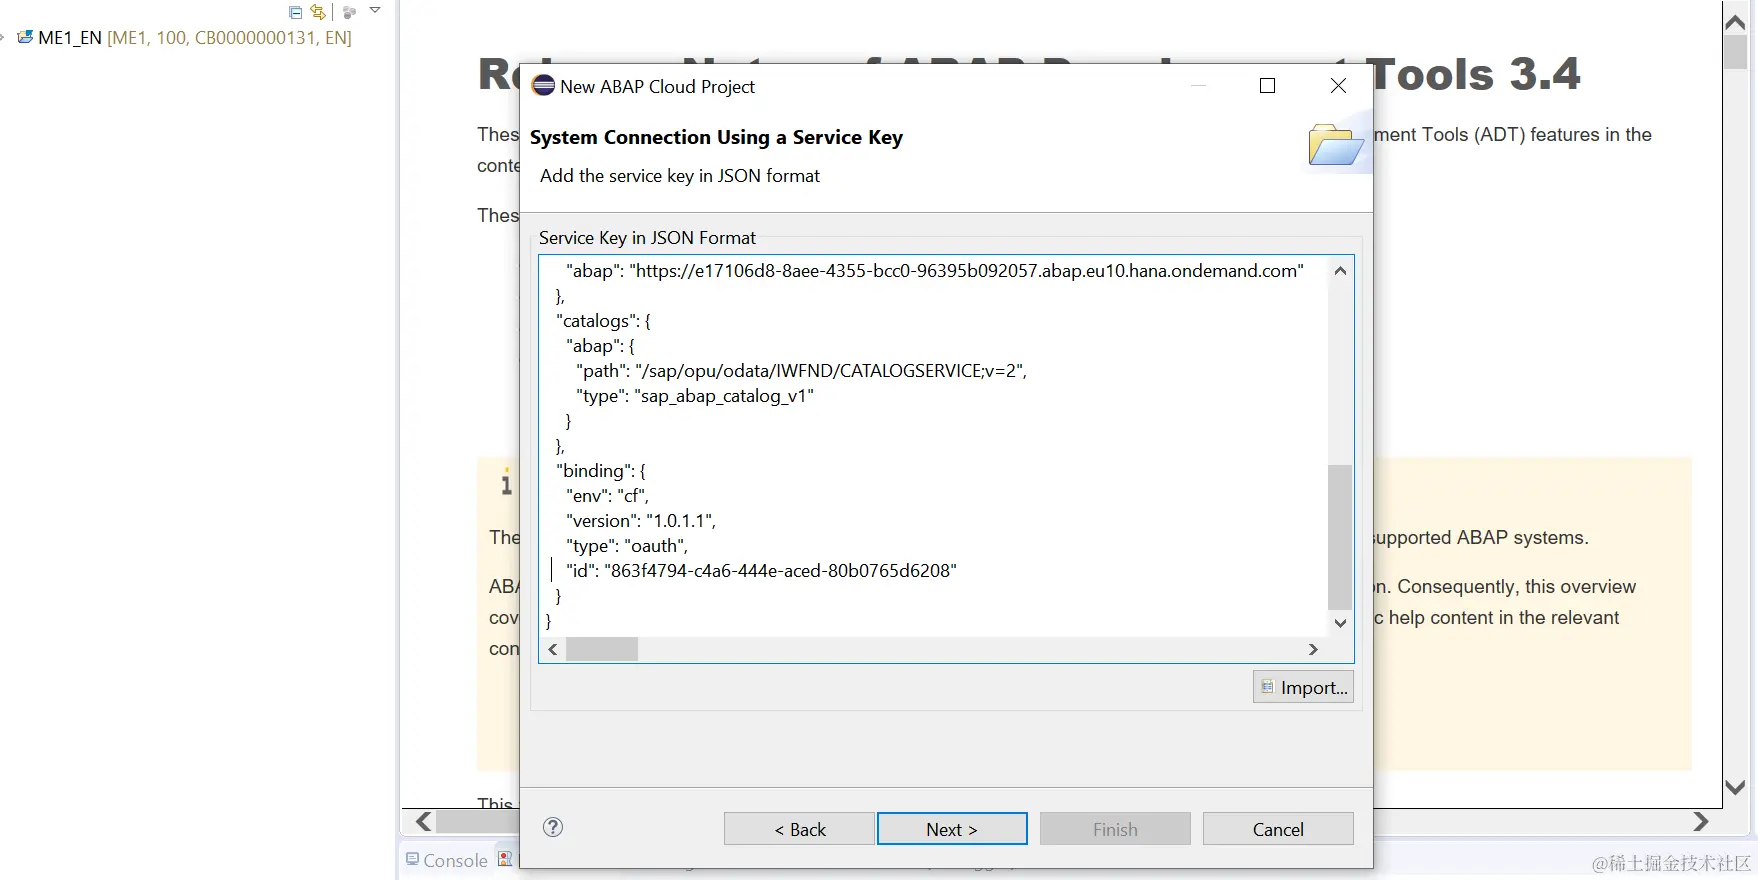Screen dimensions: 1758x880
Task: Maximize the New ABAP Cloud Project dialog
Action: 1267,86
